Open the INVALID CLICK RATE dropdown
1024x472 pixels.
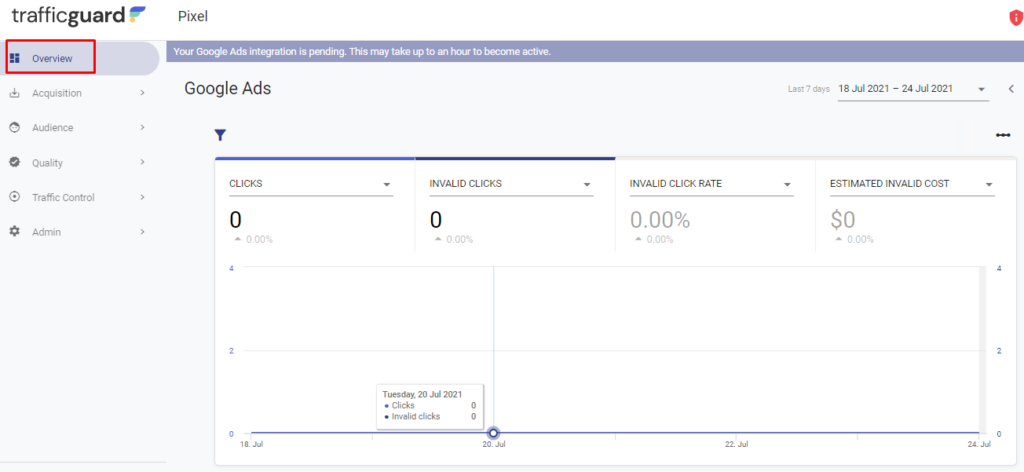click(x=787, y=185)
